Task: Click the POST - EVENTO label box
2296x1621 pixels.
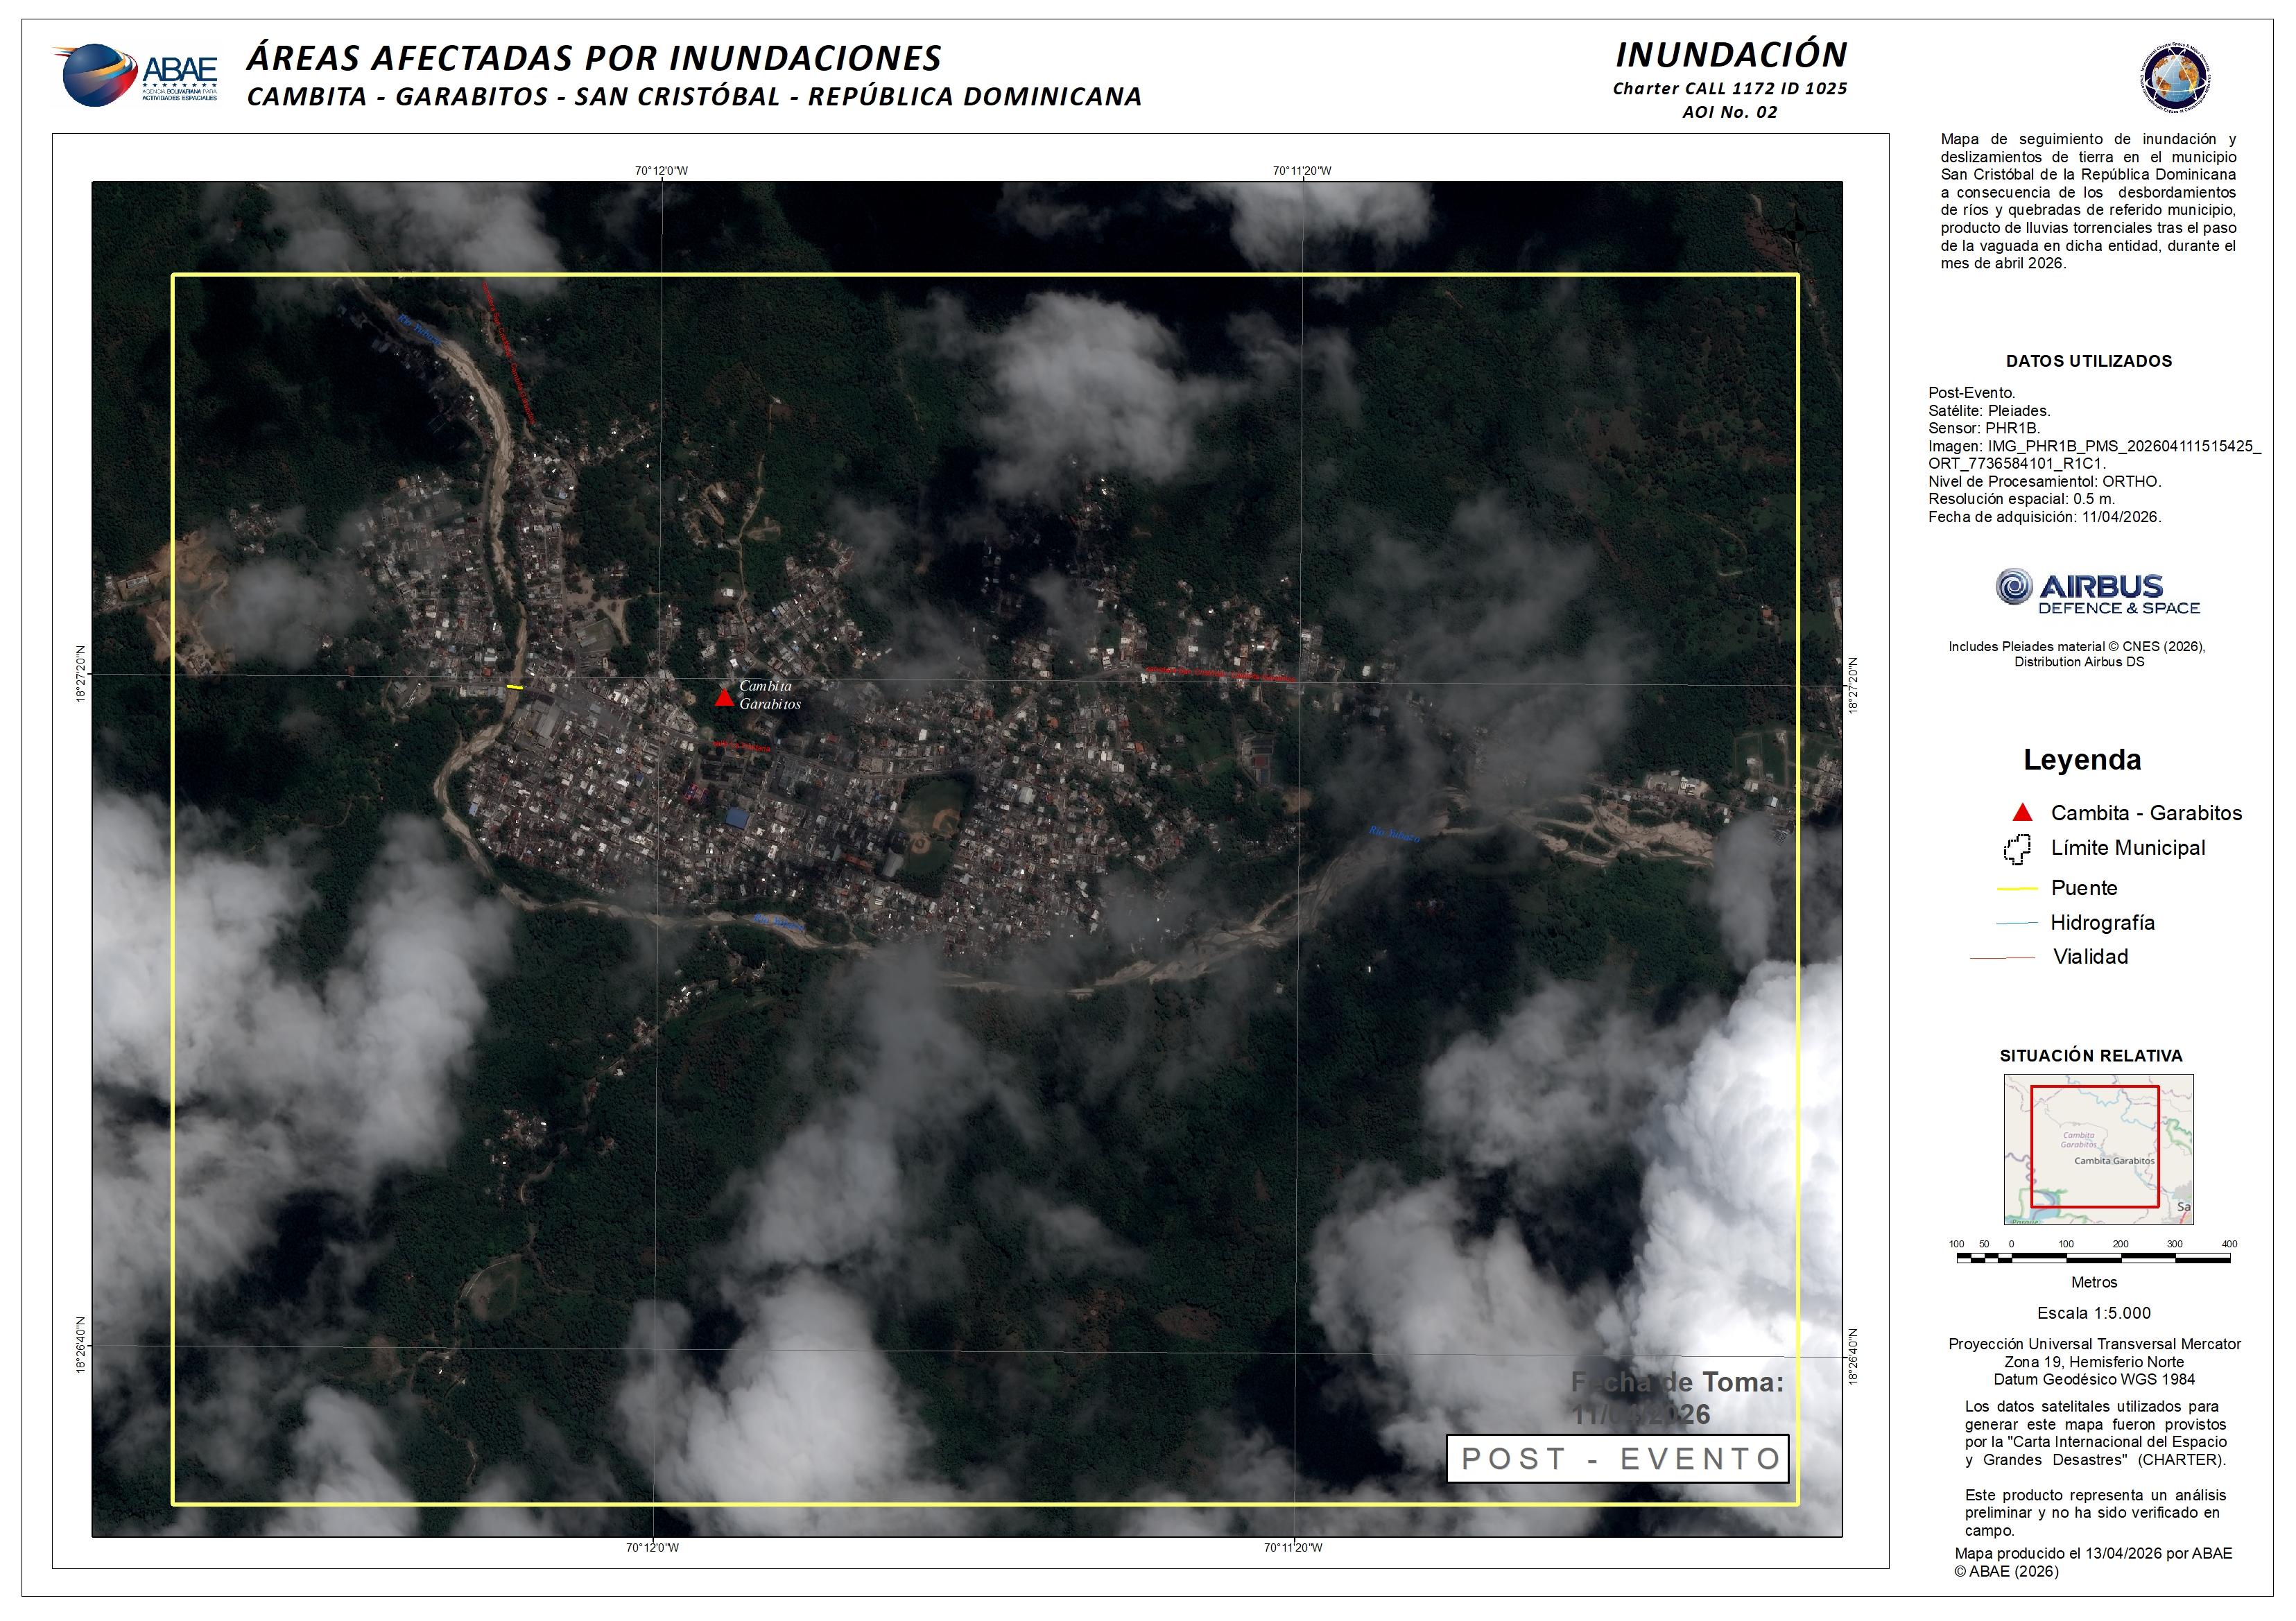Action: pyautogui.click(x=1617, y=1459)
